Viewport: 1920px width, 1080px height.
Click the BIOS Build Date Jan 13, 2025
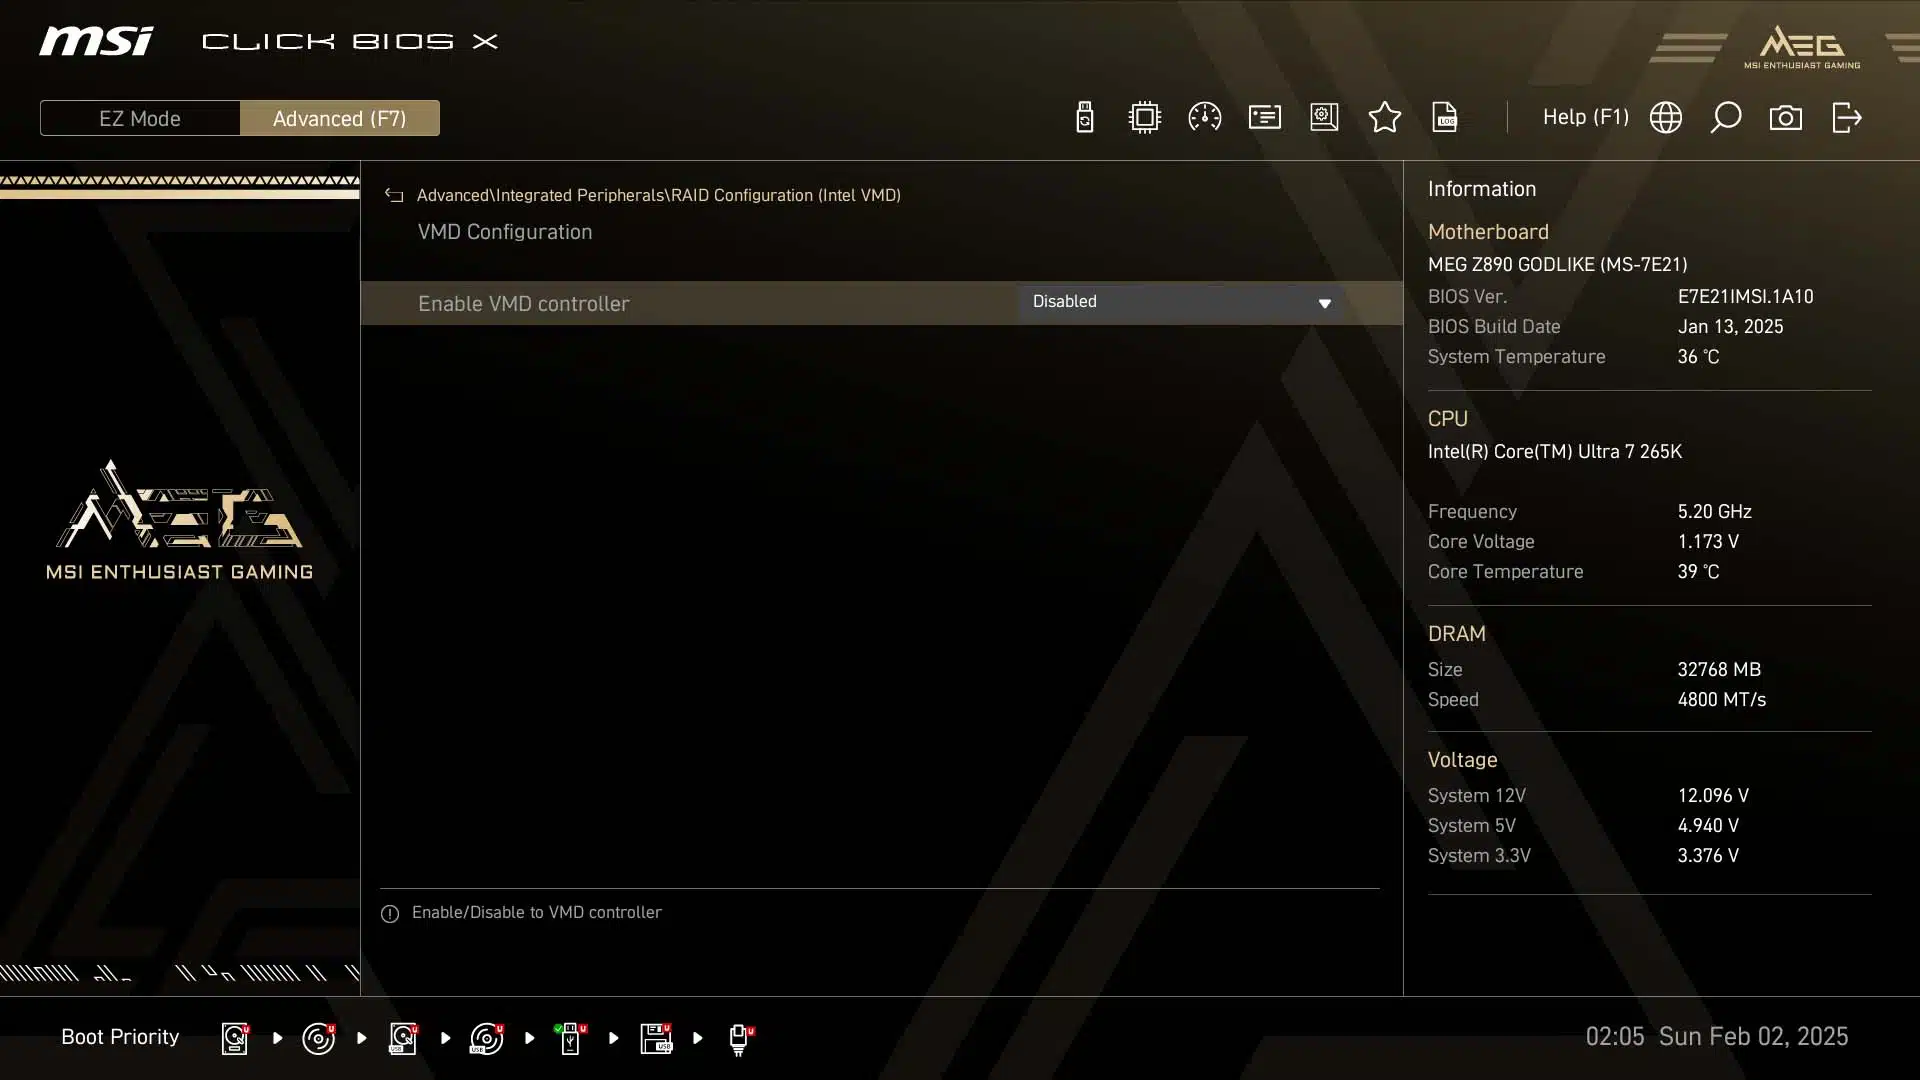1730,326
